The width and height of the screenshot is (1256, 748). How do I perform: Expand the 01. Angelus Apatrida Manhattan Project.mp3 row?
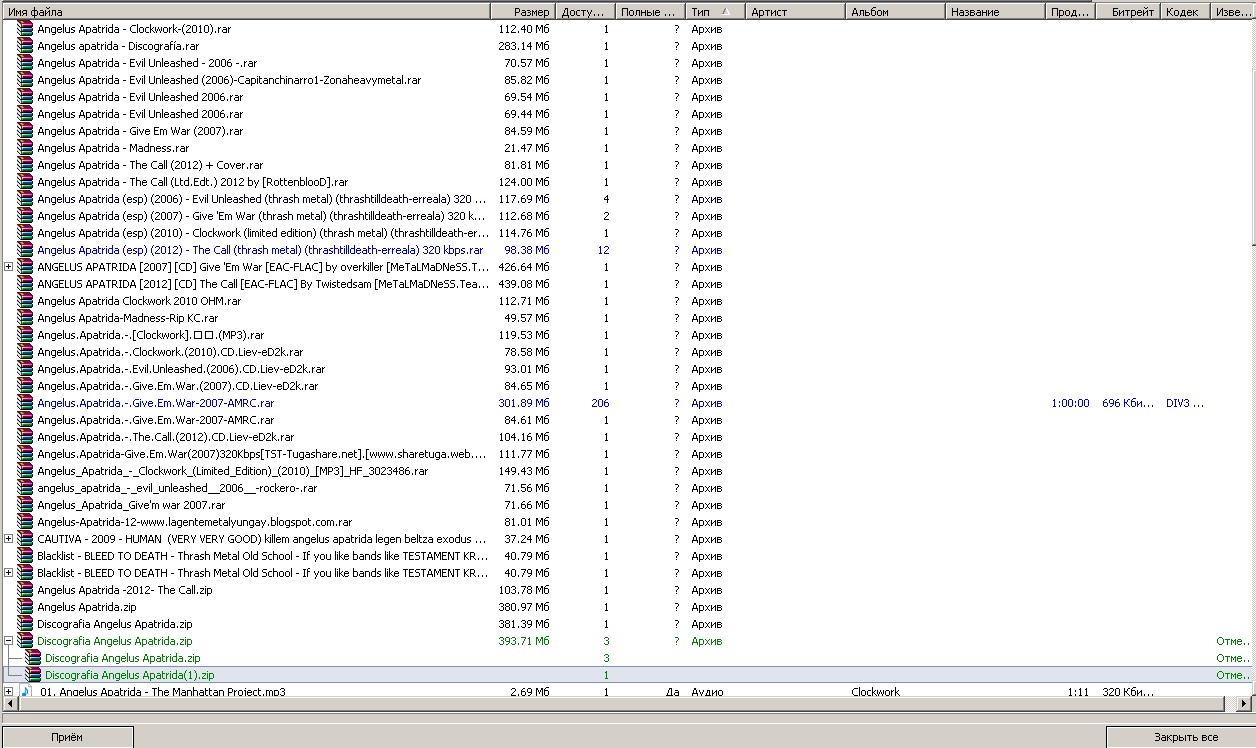9,692
